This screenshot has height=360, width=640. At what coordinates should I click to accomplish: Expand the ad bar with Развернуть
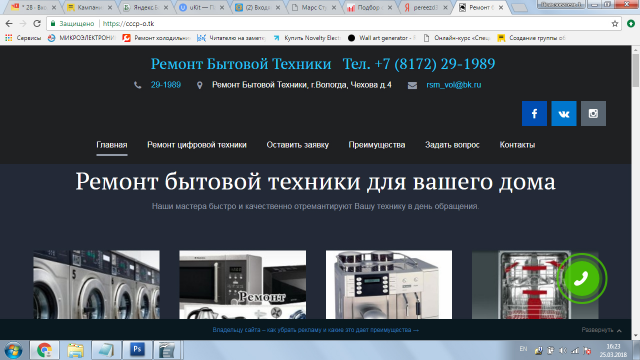point(601,330)
